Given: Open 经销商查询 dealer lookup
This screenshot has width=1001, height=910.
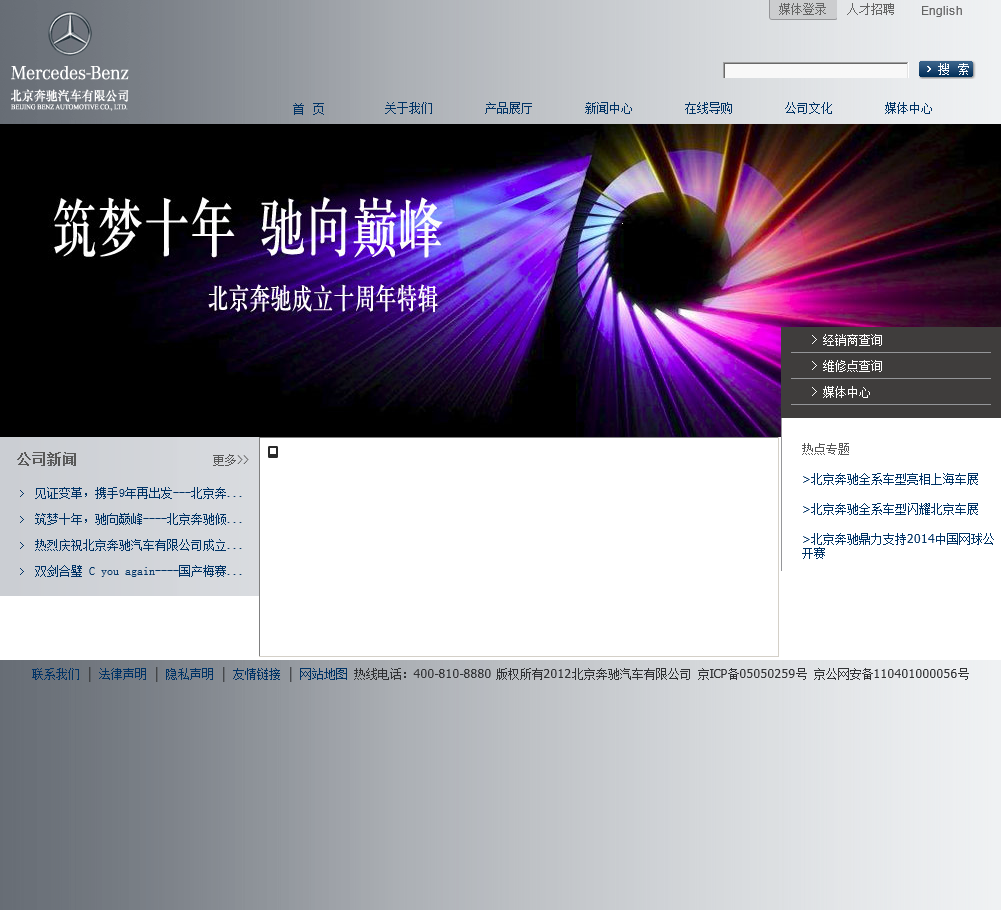Looking at the screenshot, I should coord(852,340).
